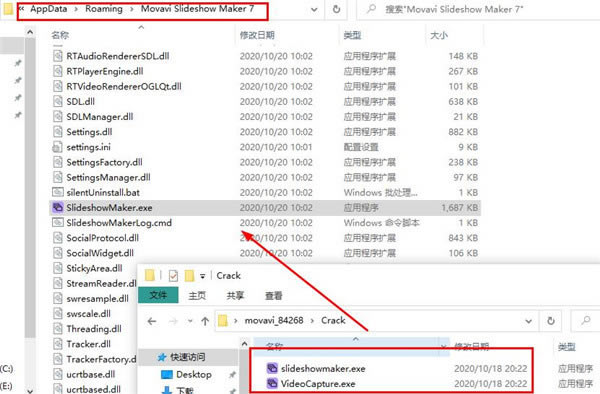
Task: Select Threading.dll file name
Action: pyautogui.click(x=94, y=329)
